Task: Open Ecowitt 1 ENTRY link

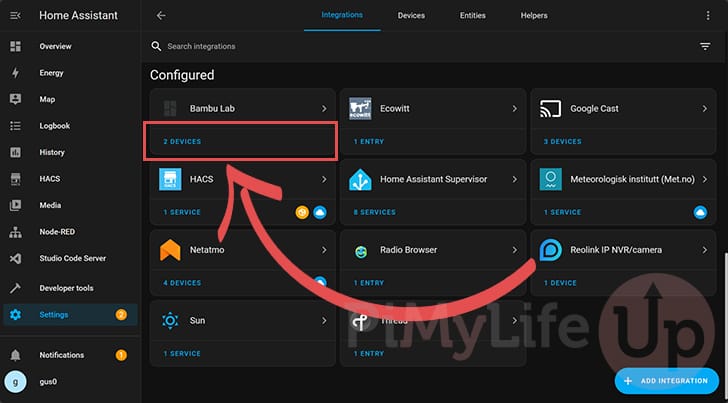Action: 369,142
